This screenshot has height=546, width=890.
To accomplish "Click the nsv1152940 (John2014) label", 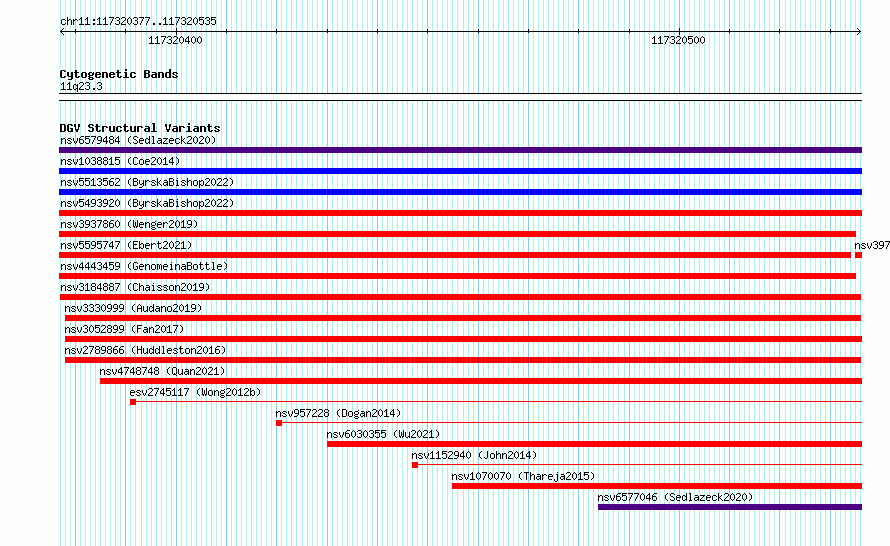I will pos(474,455).
